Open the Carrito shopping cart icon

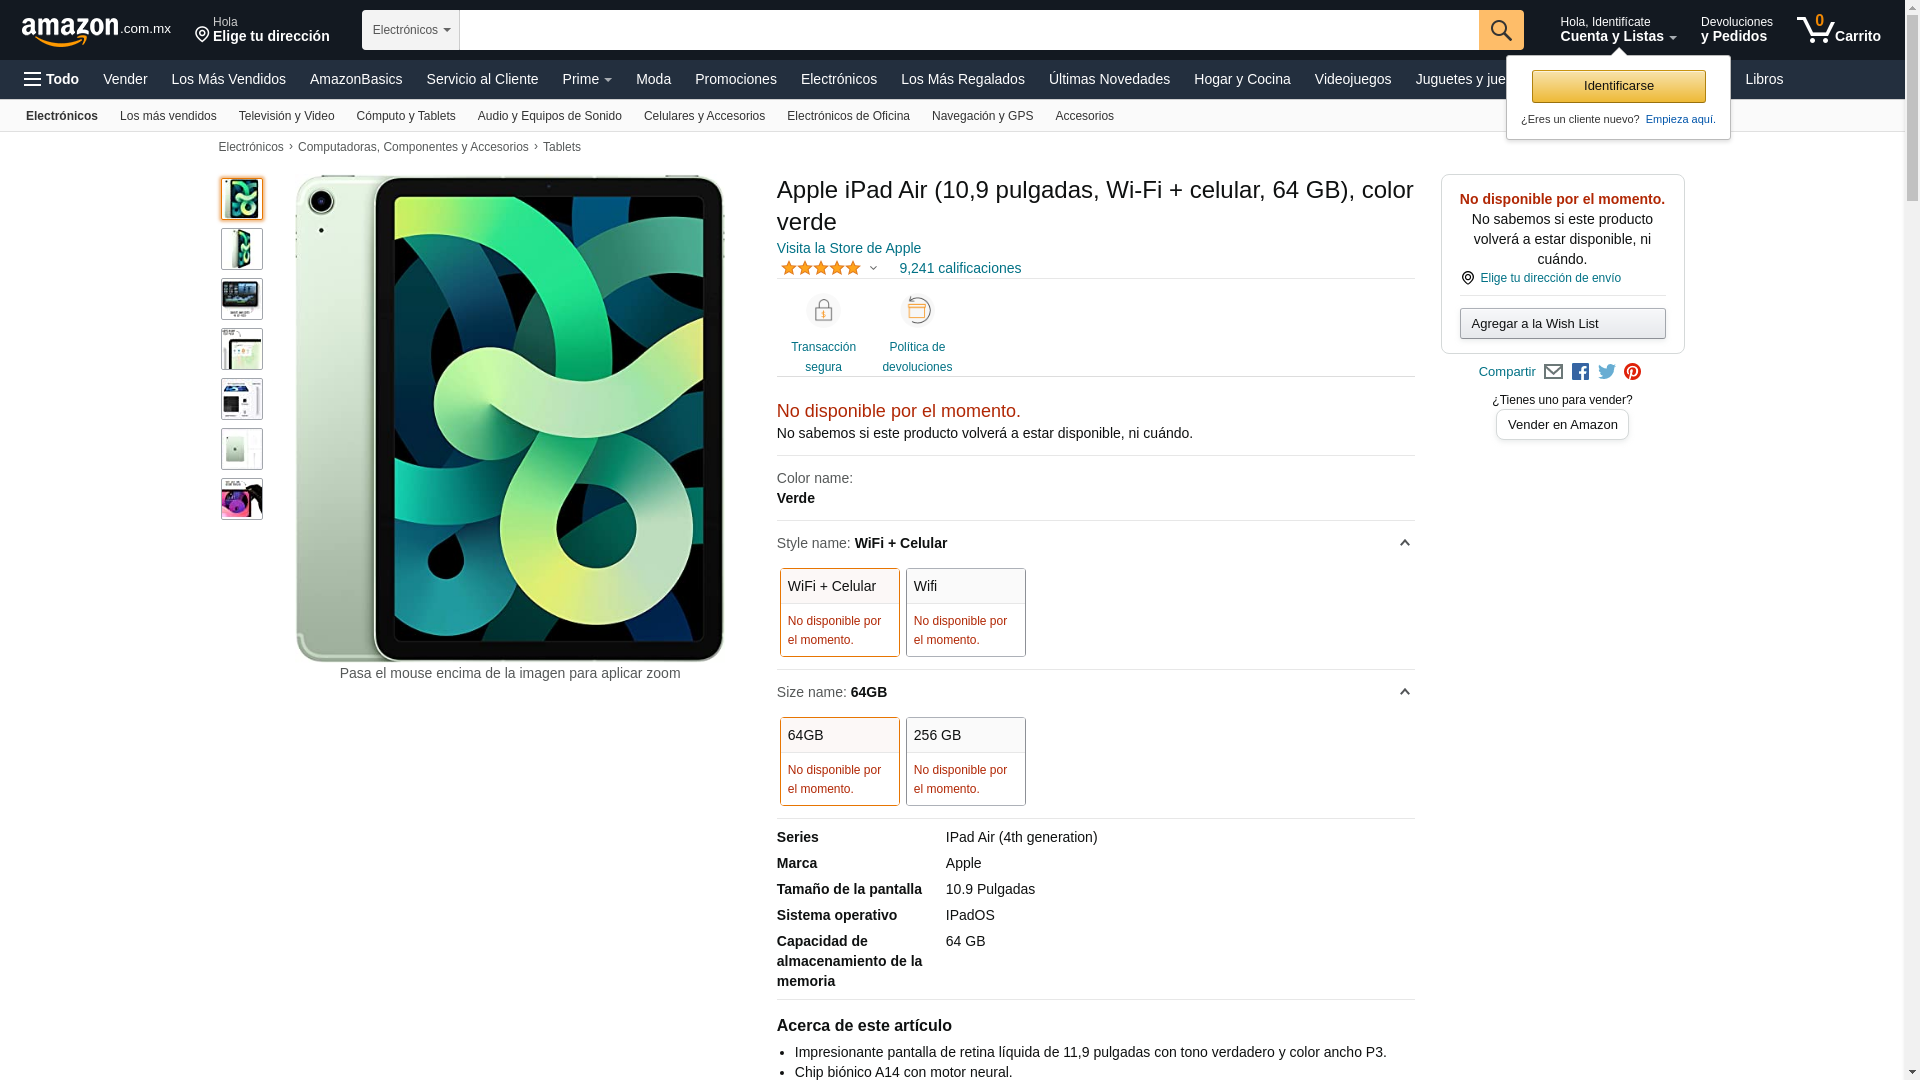click(1838, 30)
